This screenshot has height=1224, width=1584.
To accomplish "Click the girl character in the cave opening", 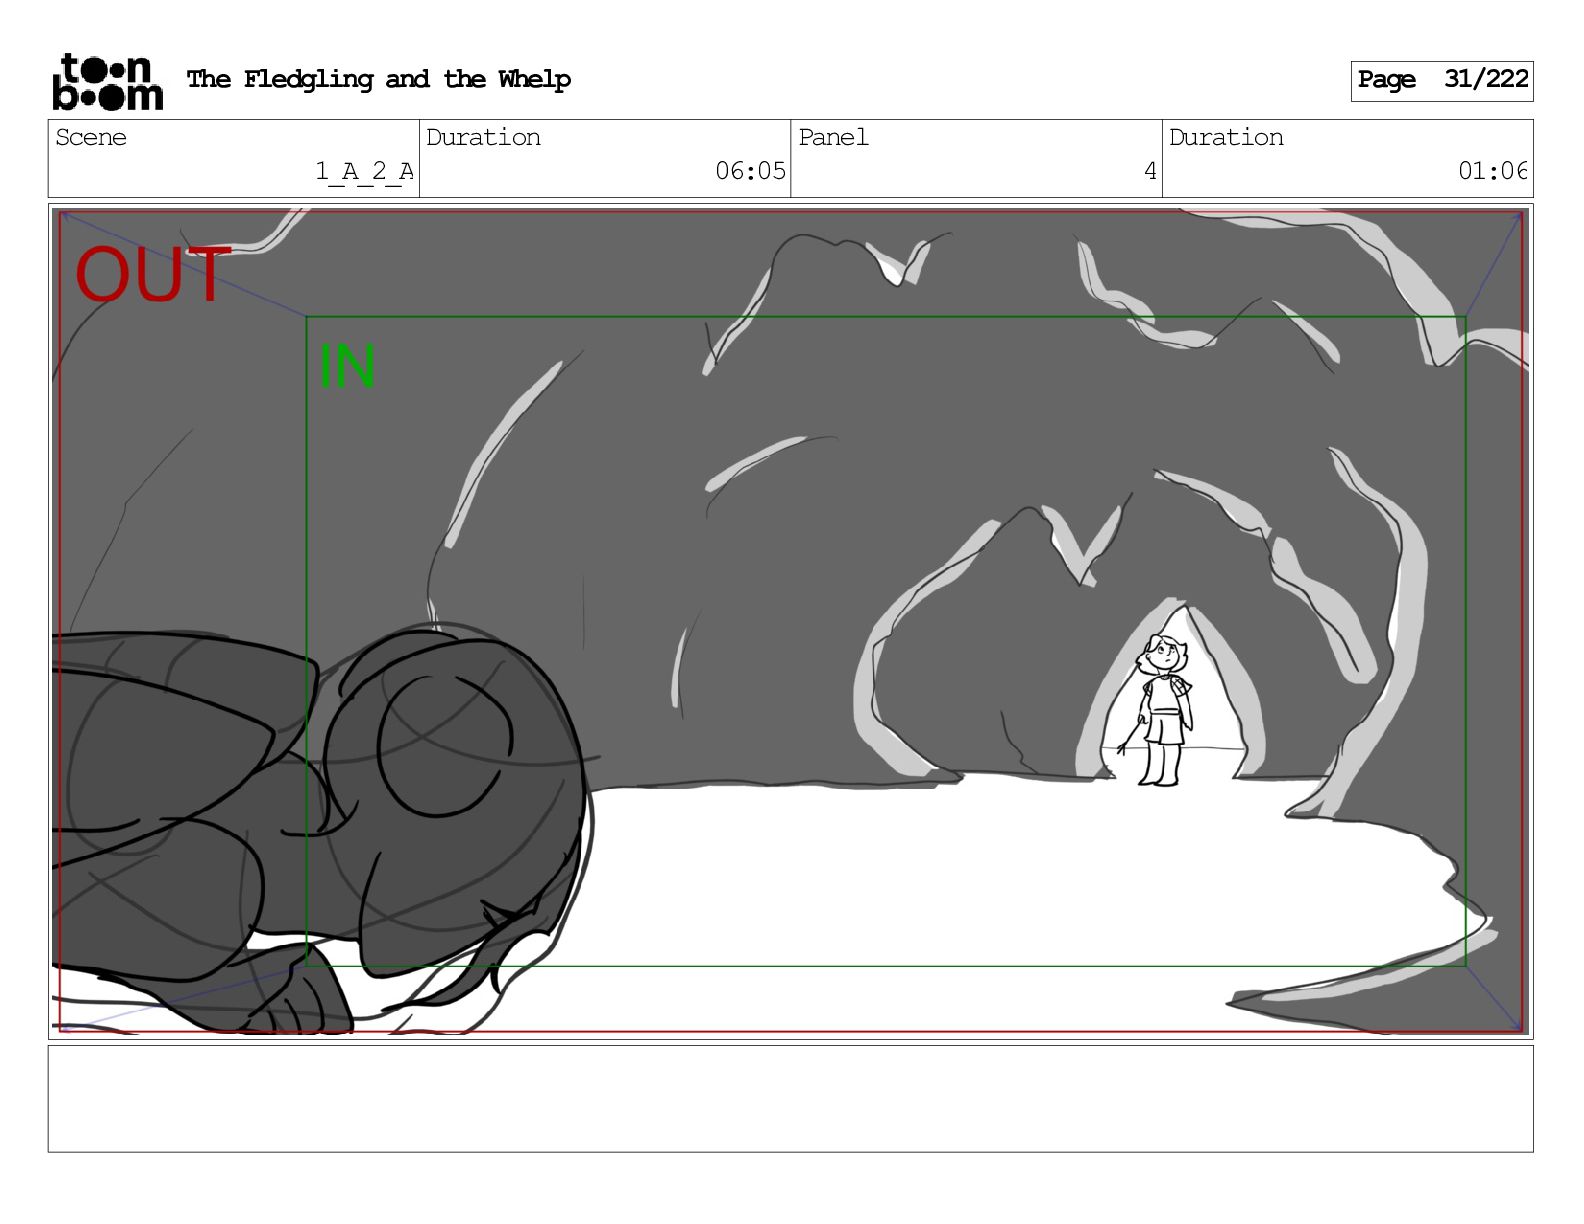I will 1163,709.
